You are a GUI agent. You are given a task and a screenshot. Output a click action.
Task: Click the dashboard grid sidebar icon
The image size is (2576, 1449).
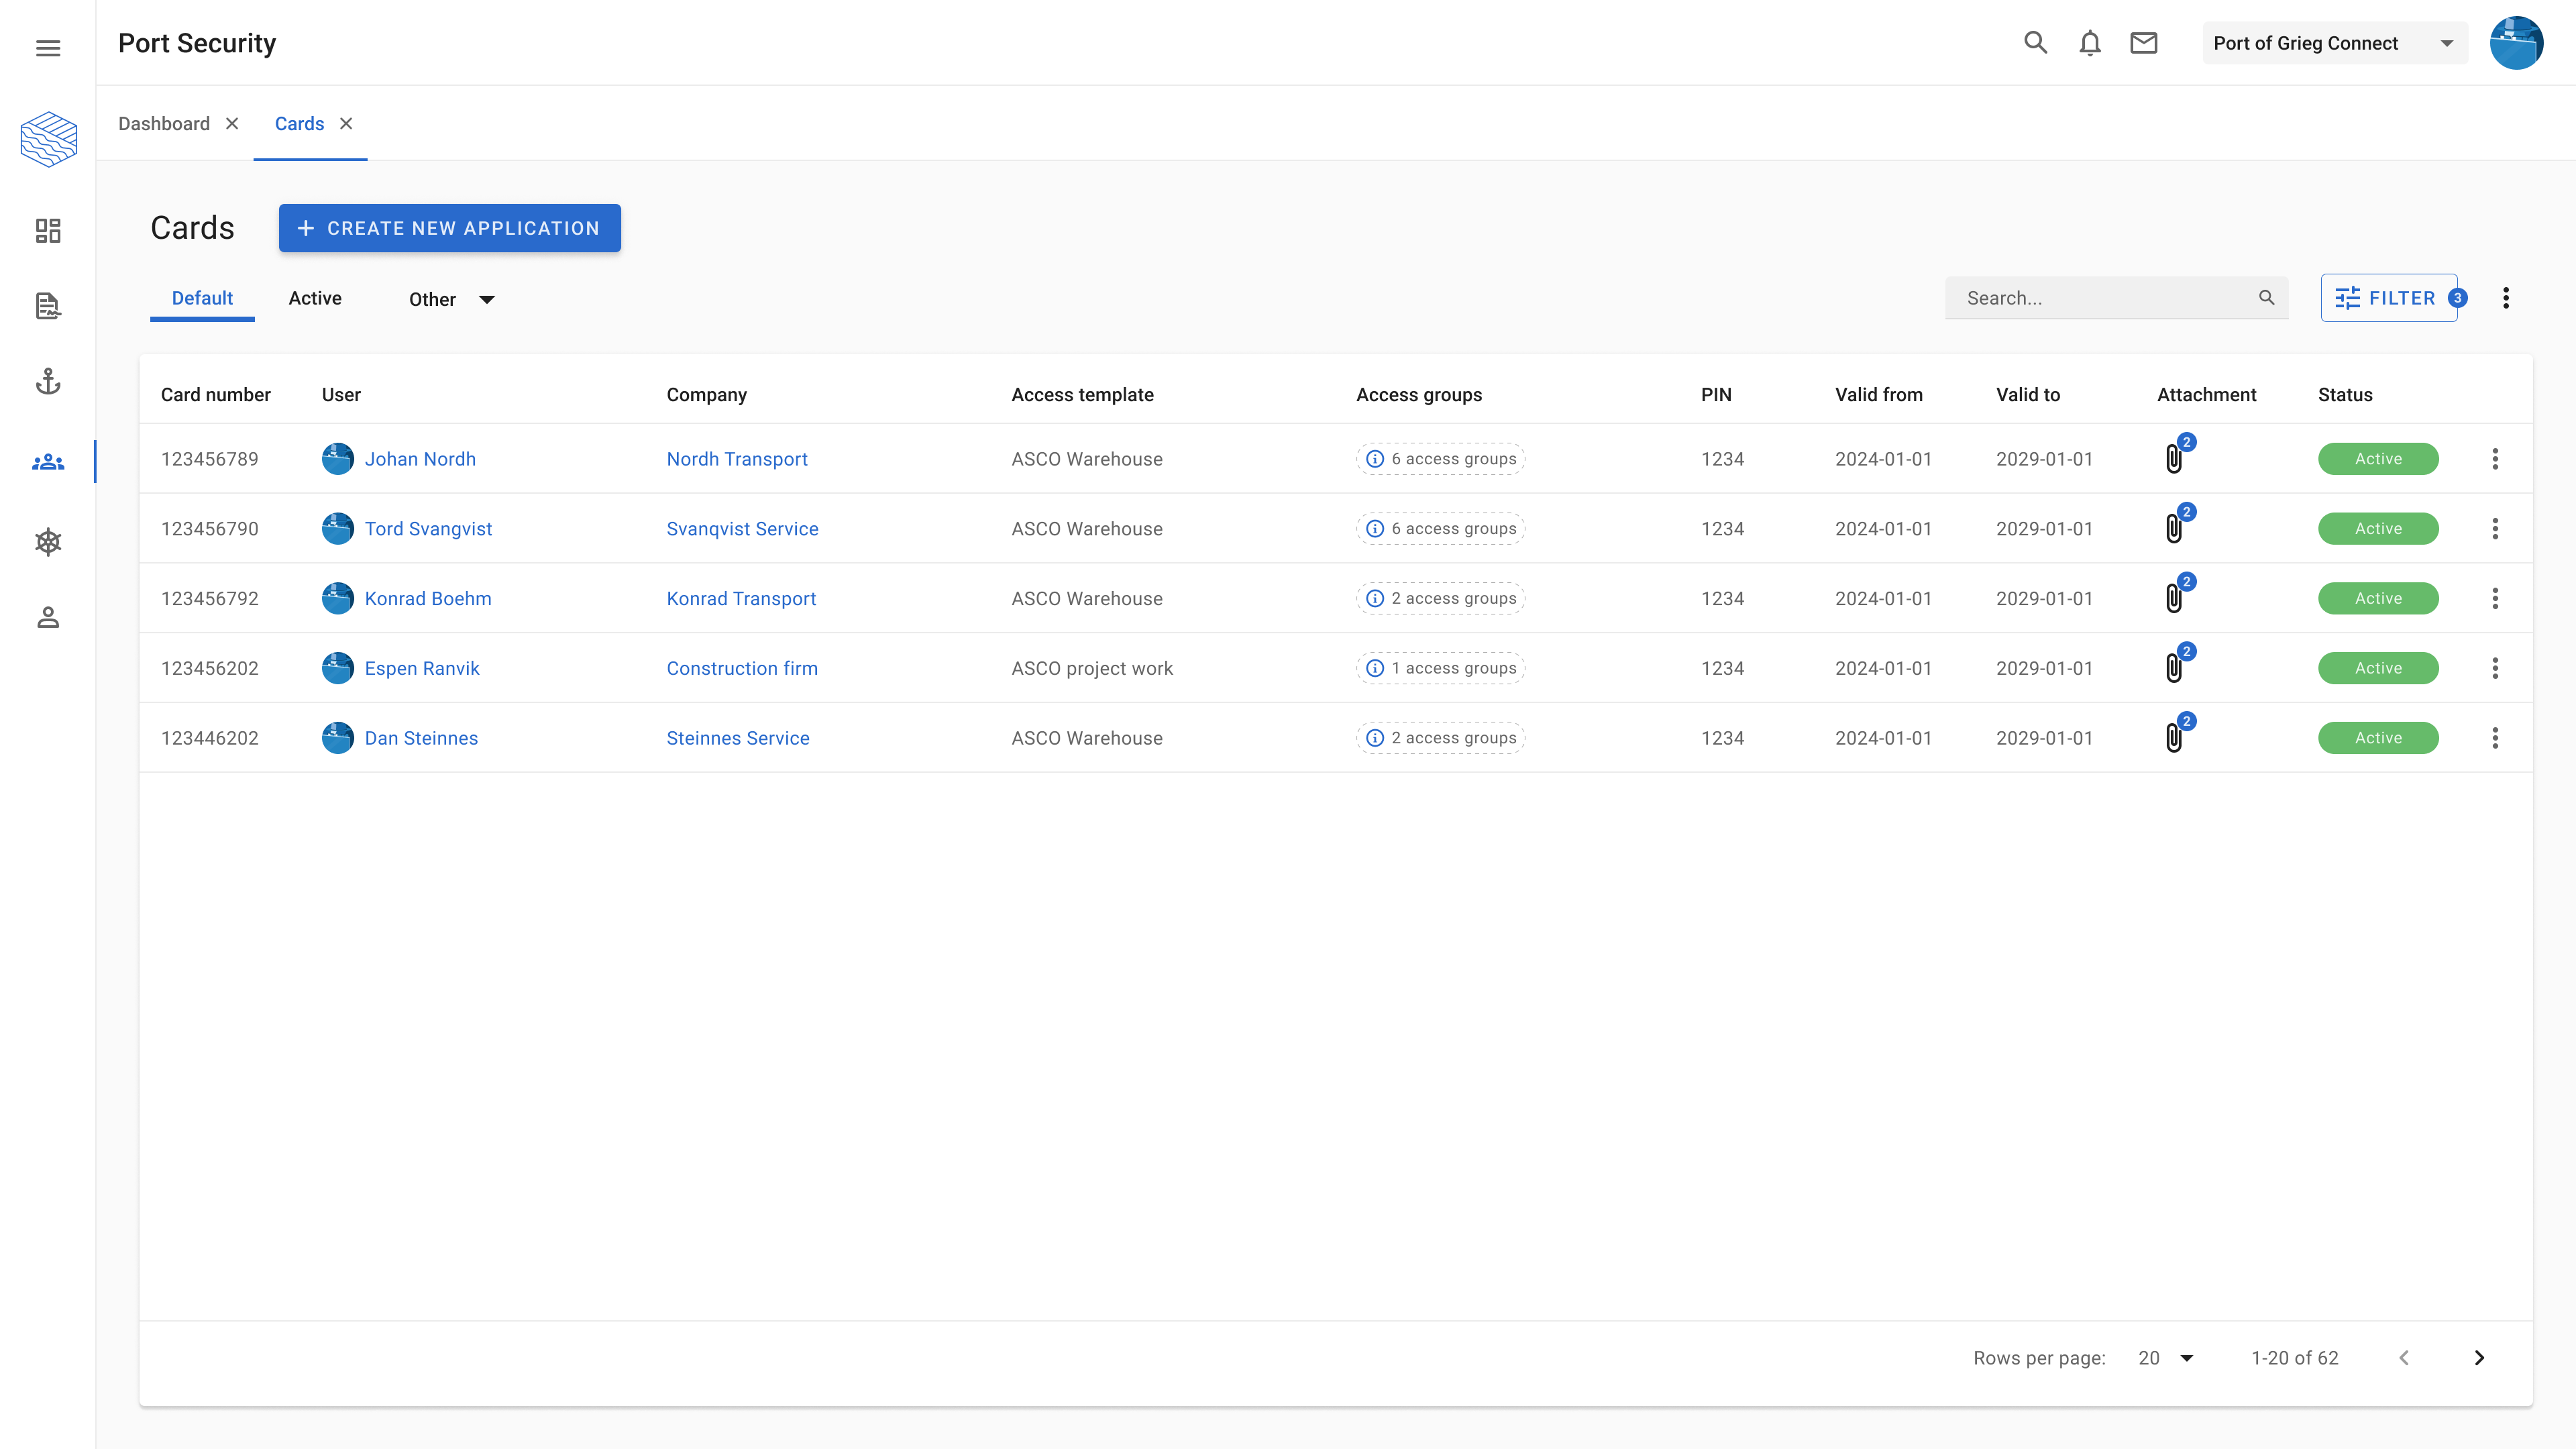click(x=48, y=231)
